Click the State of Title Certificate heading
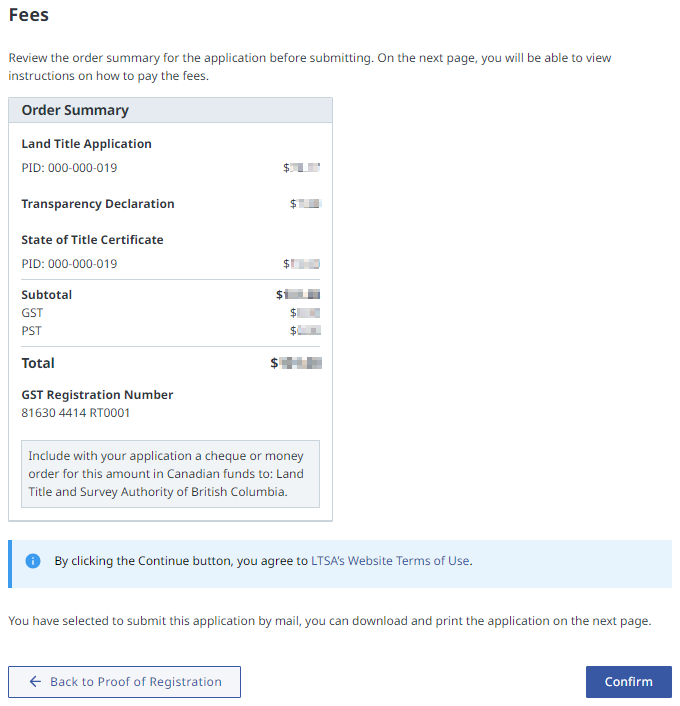The image size is (680, 706). click(92, 240)
